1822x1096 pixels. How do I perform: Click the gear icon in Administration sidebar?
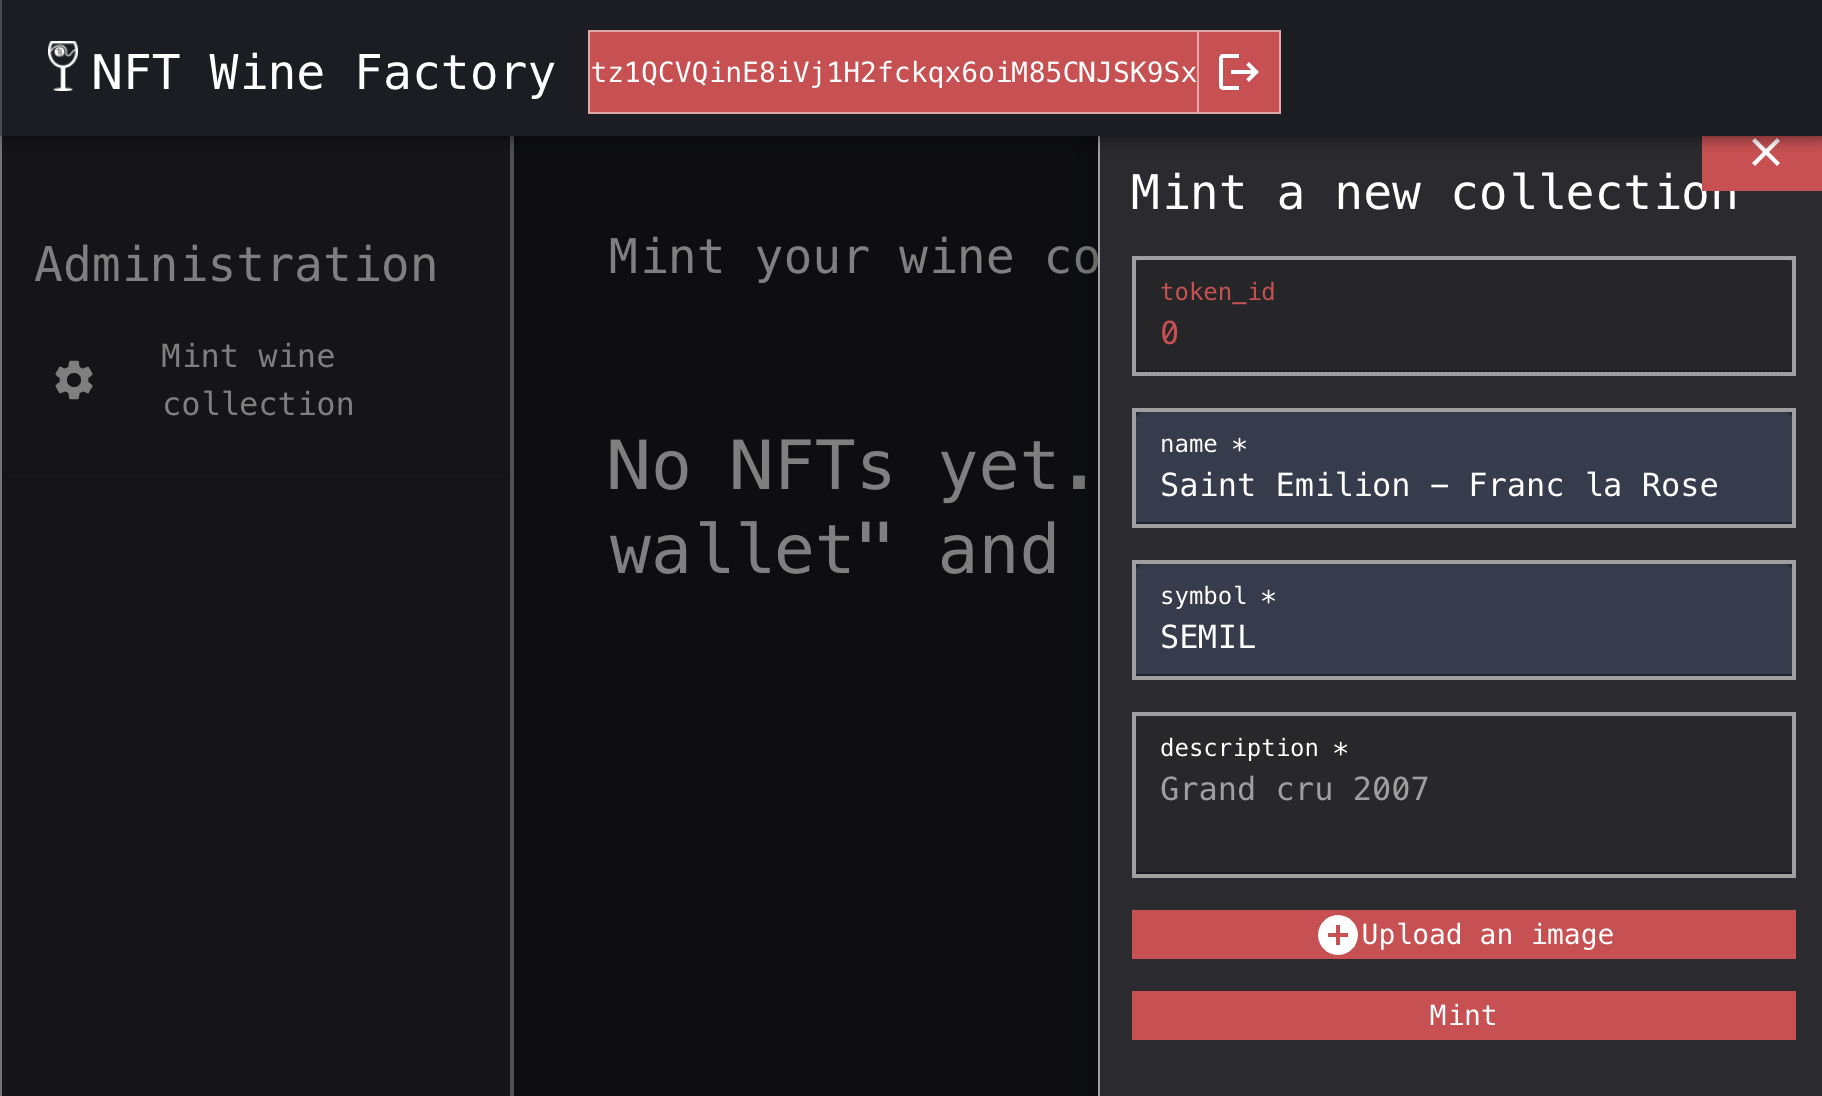pos(74,380)
